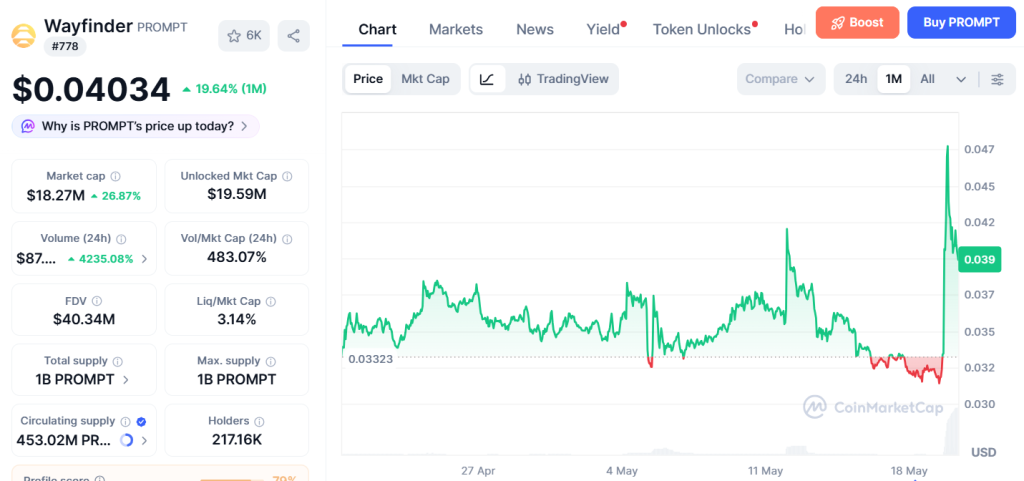The image size is (1024, 481).
Task: Open the Token Unlocks tab
Action: coord(702,29)
